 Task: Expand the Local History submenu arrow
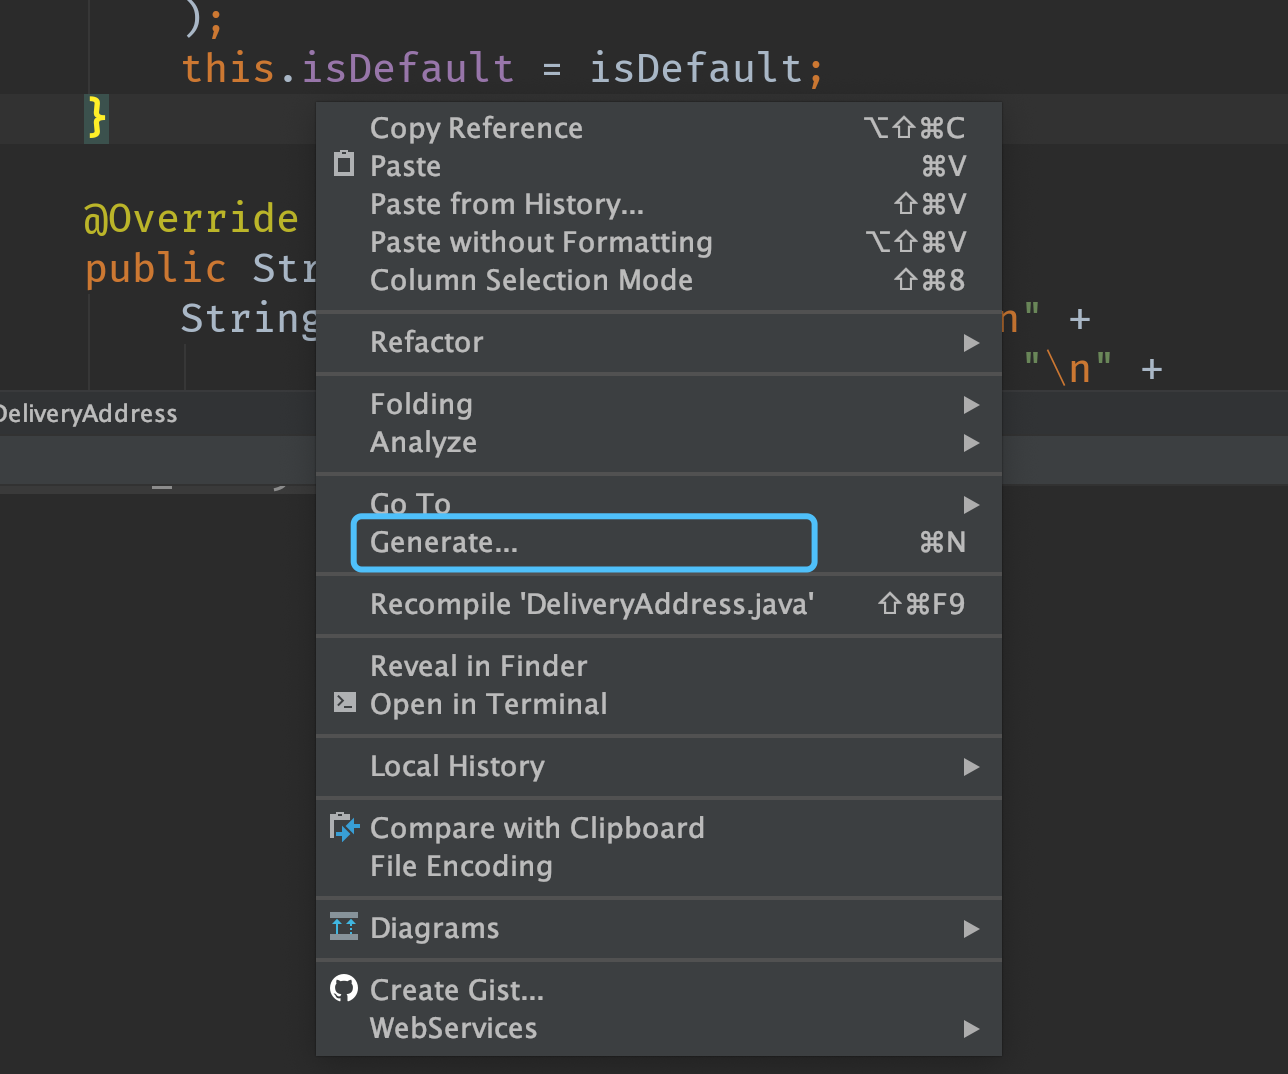coord(970,767)
